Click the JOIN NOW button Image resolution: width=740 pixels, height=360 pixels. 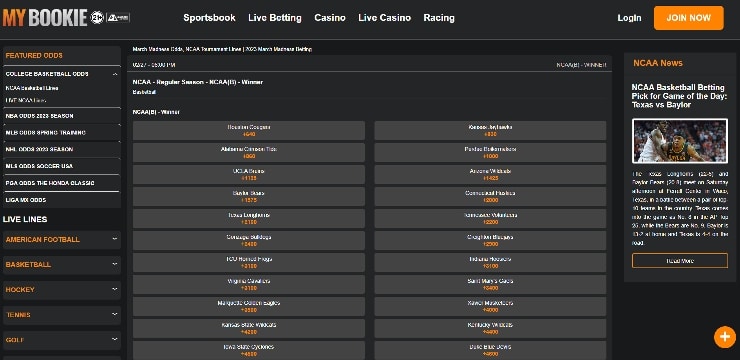[x=689, y=18]
